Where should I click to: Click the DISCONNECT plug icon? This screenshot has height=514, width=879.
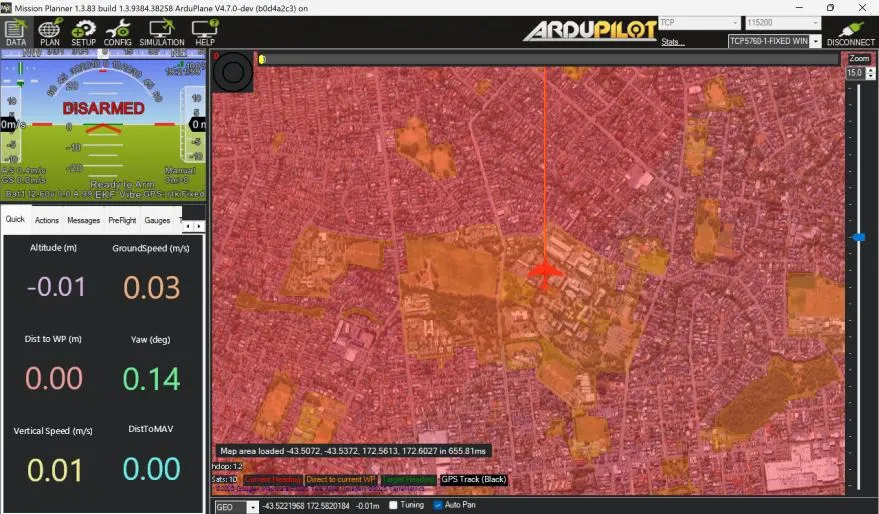[x=850, y=33]
